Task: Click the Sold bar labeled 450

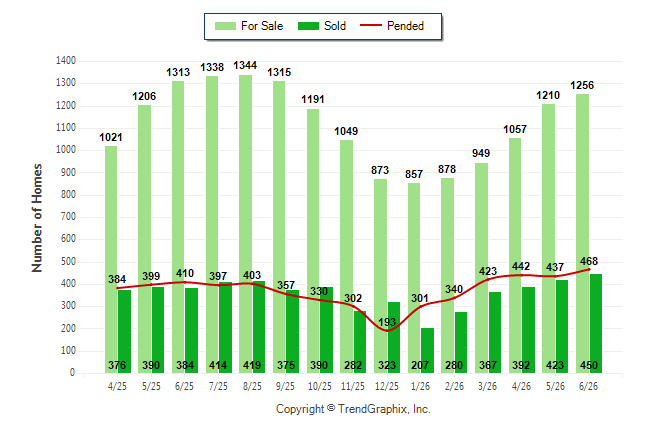Action: (596, 324)
